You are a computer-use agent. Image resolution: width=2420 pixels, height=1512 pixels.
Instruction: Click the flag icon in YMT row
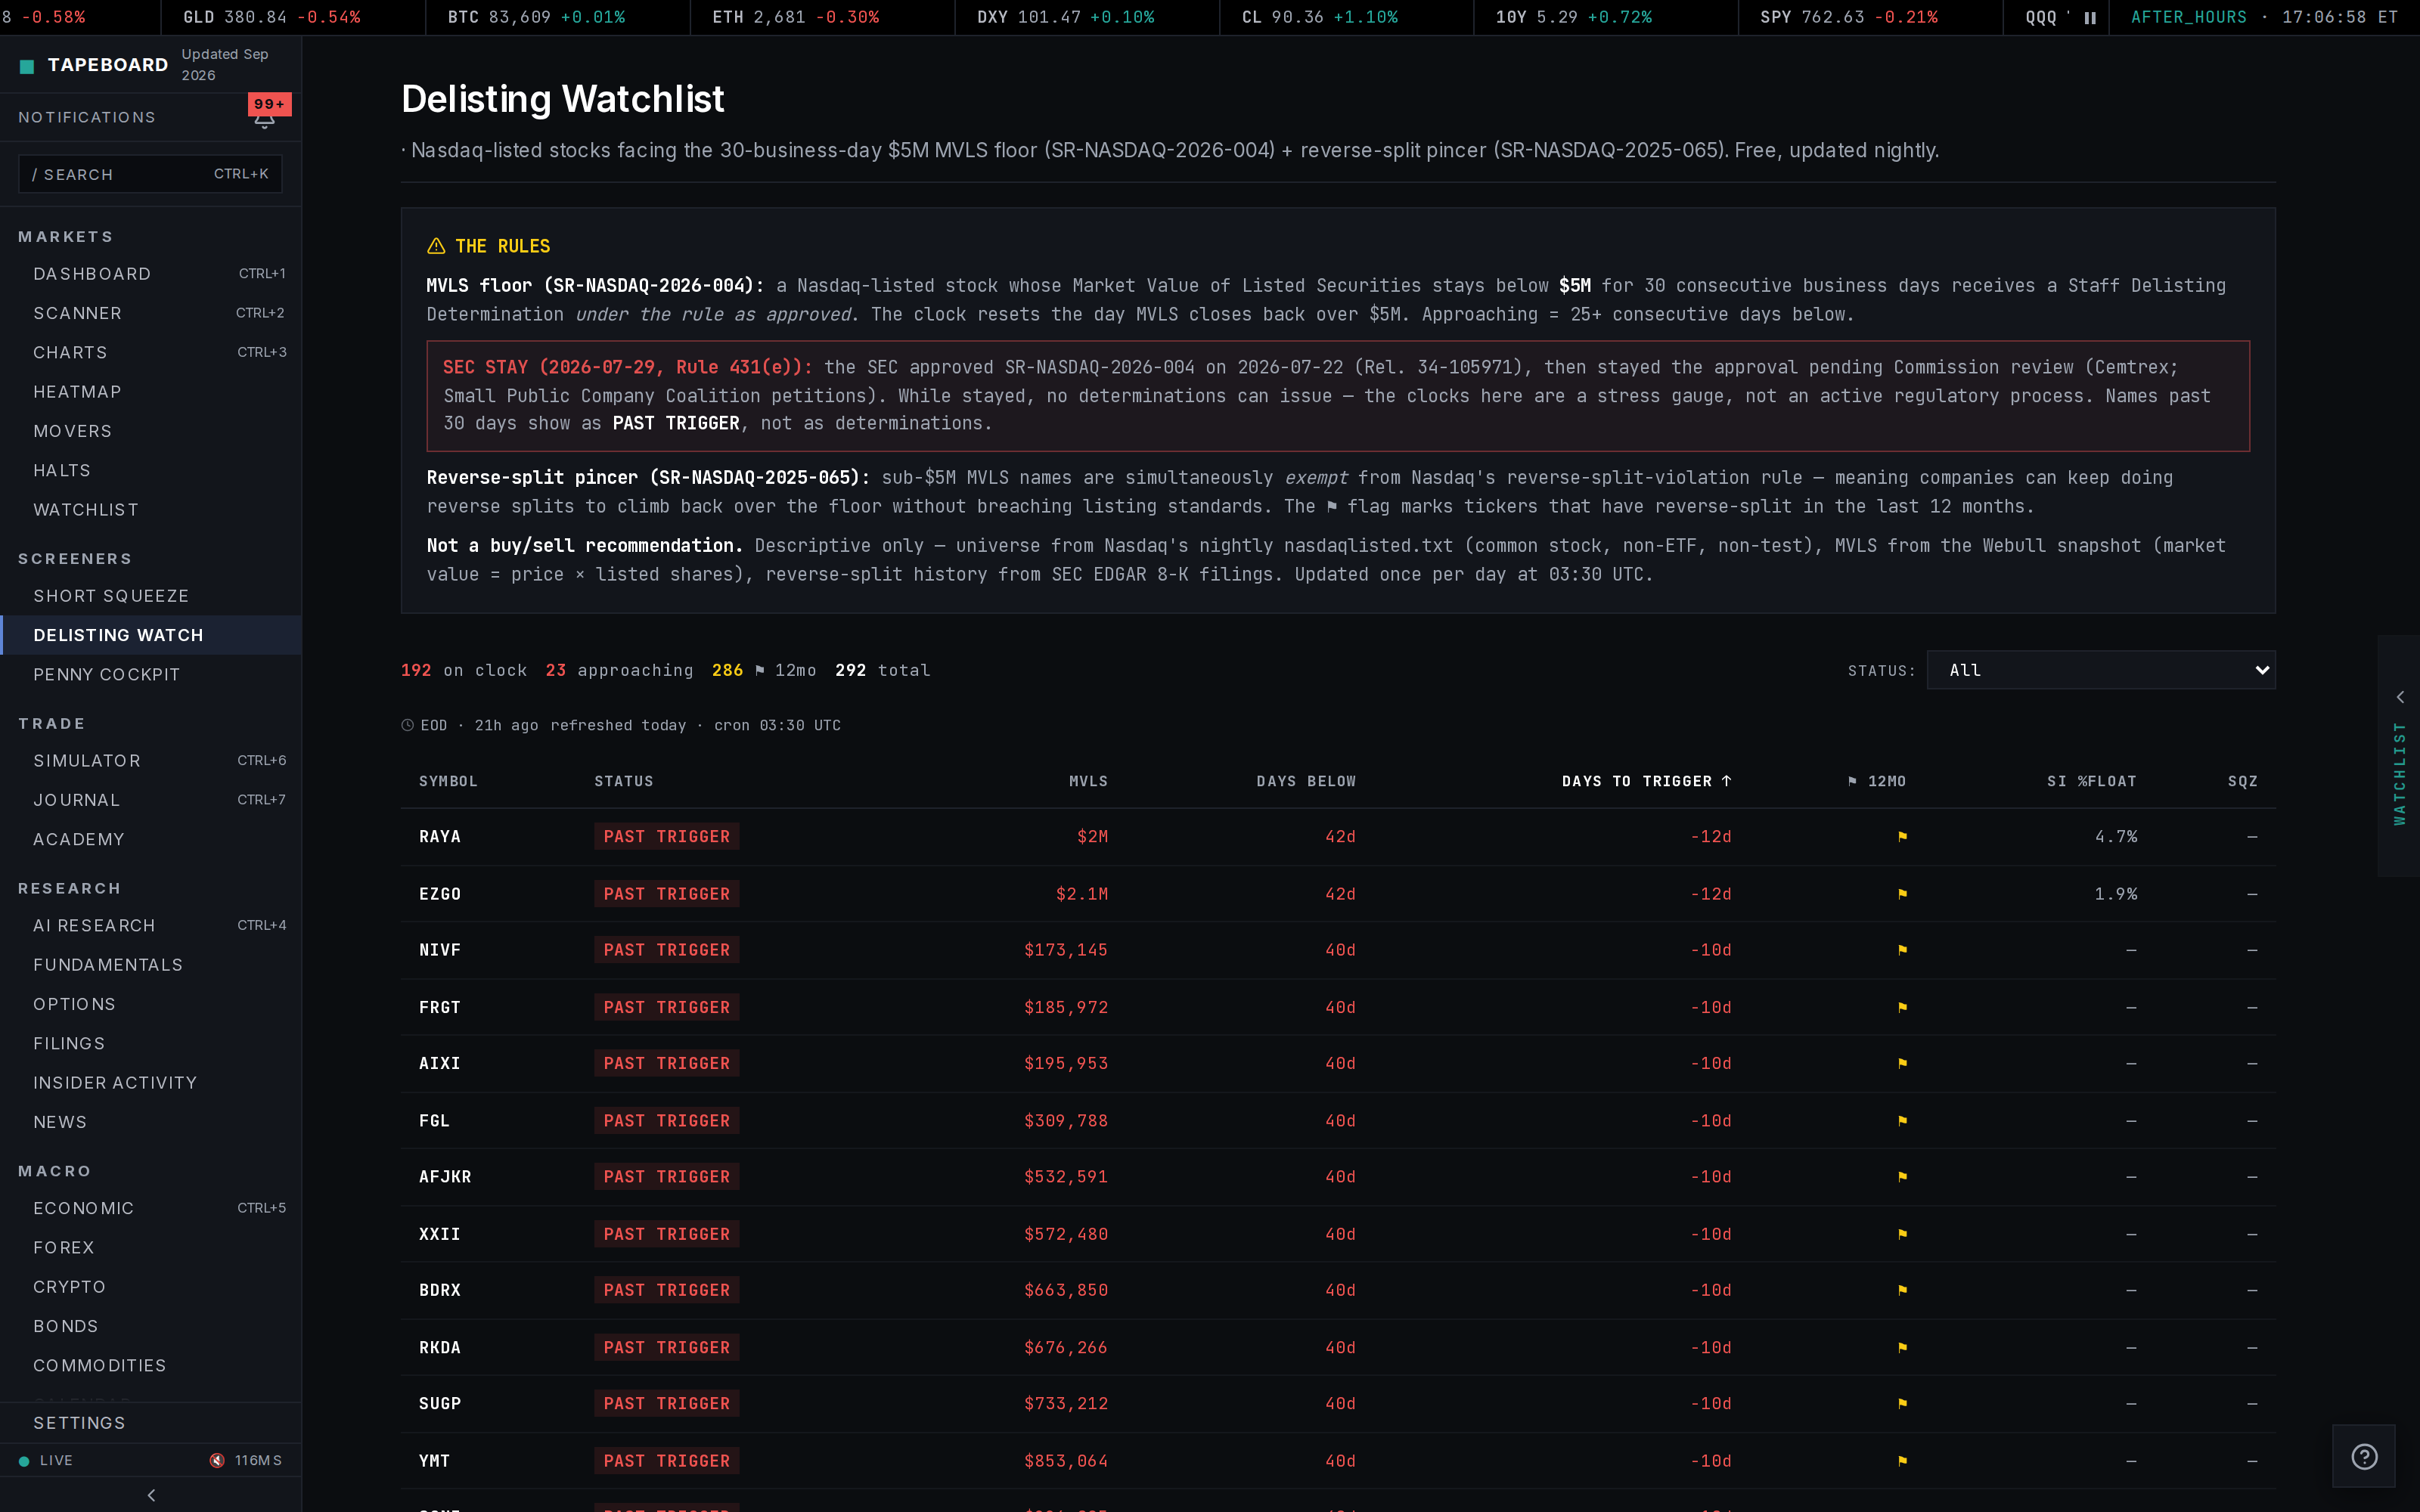1902,1461
